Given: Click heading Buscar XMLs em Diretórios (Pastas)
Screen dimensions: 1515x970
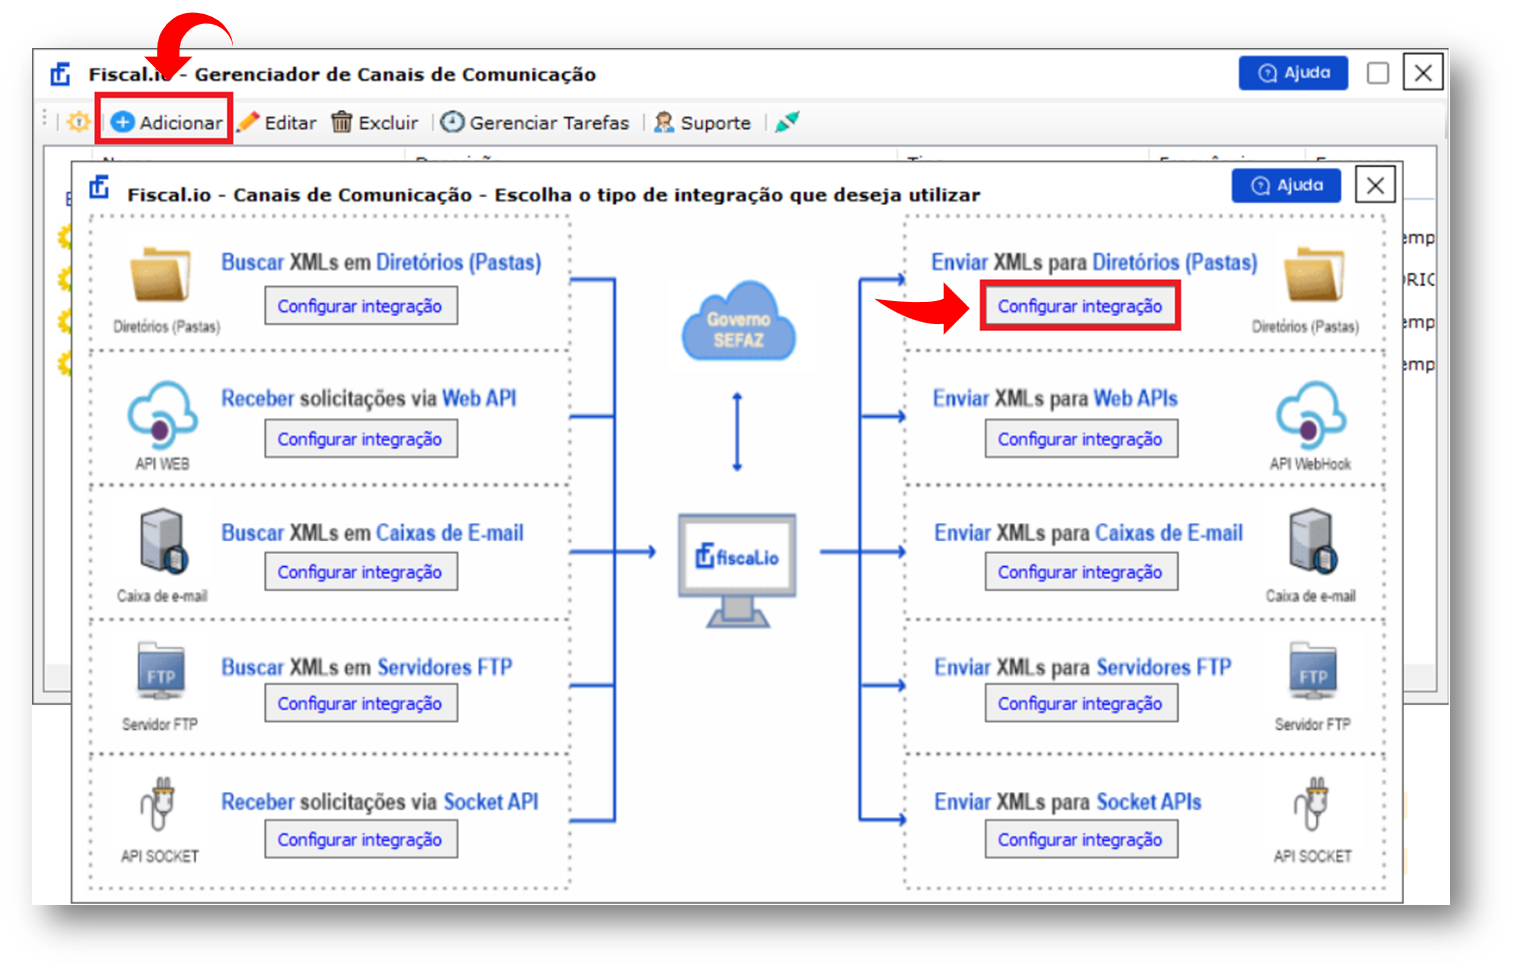Looking at the screenshot, I should (x=381, y=262).
